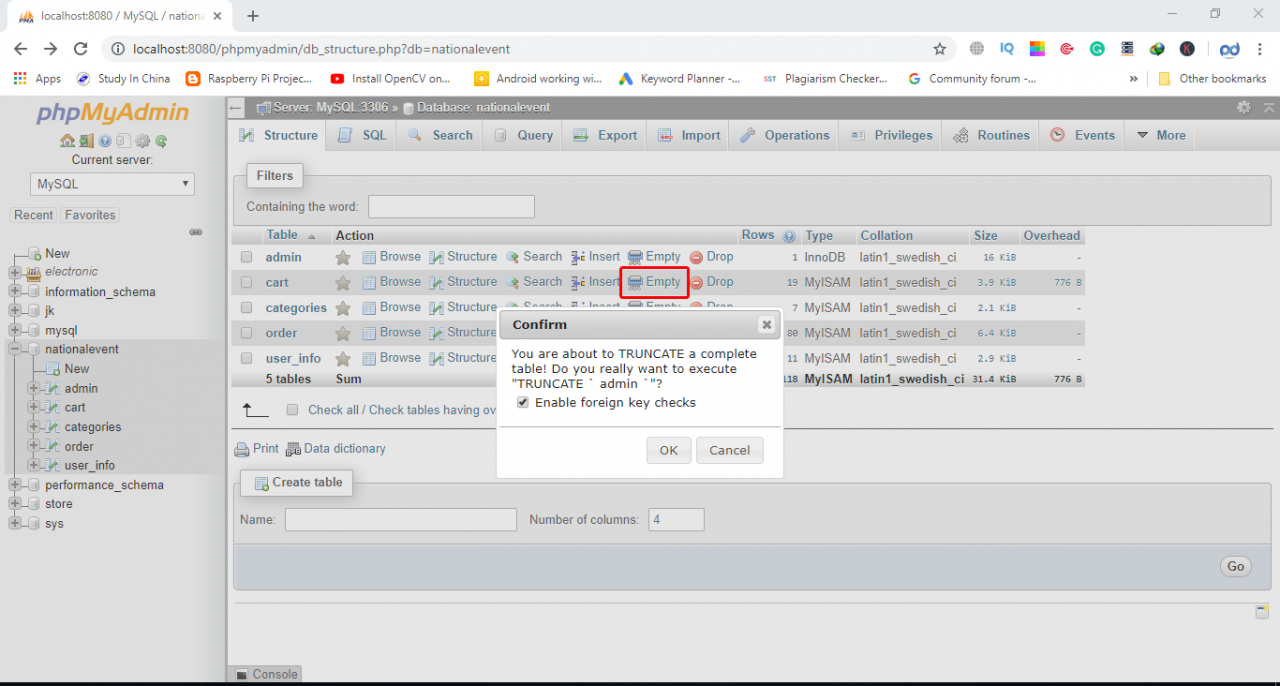Click Browse for the order table
Screen dimensions: 1280x686
391,332
